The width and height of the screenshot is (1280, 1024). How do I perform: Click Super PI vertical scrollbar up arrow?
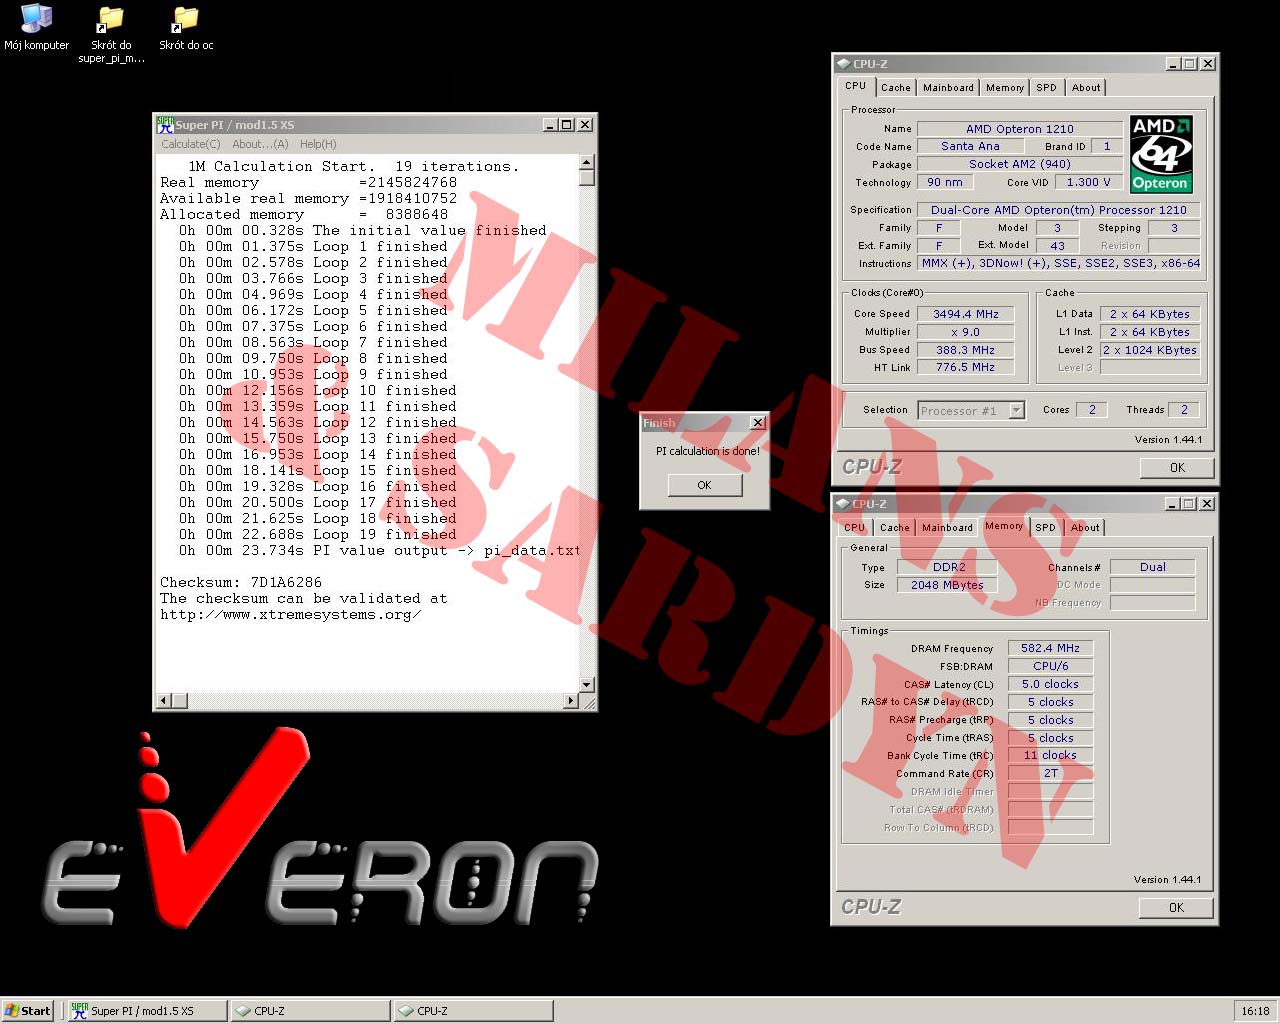coord(587,162)
